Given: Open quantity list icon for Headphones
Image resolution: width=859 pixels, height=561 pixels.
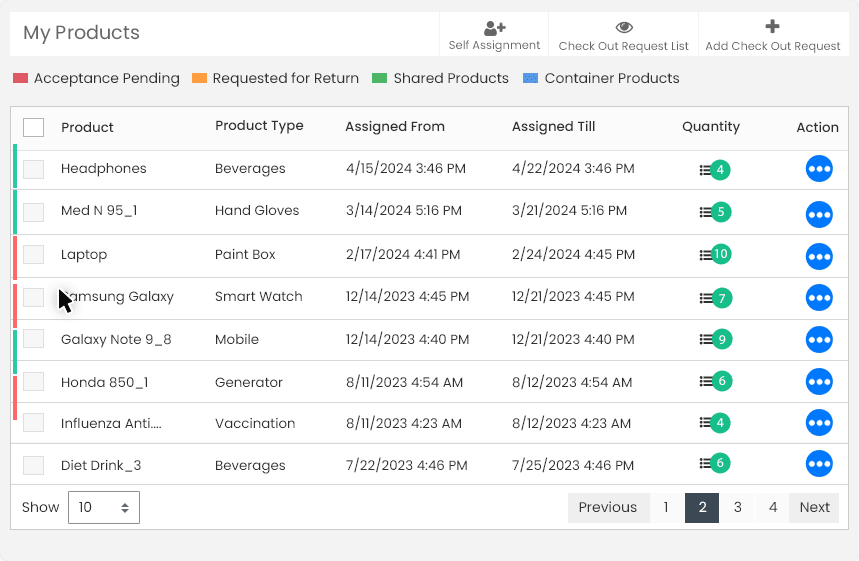Looking at the screenshot, I should [x=706, y=171].
